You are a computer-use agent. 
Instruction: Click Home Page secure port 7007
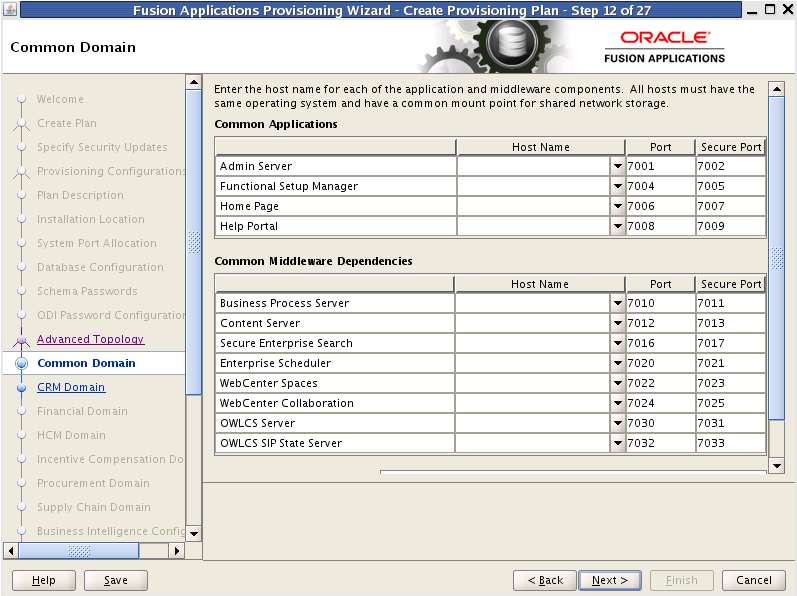(x=730, y=206)
